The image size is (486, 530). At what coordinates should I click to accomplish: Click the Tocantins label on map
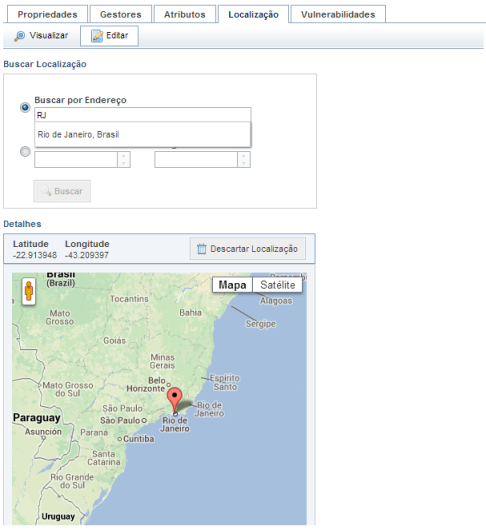pos(129,299)
